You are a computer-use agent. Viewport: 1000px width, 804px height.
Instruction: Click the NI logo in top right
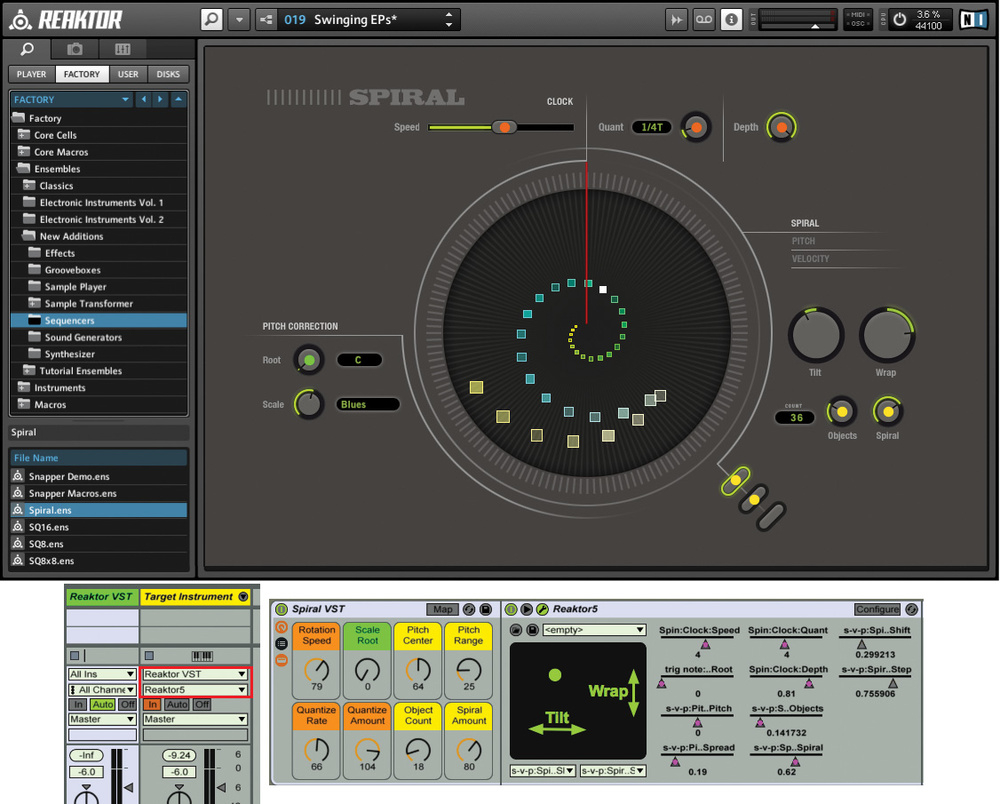(972, 19)
